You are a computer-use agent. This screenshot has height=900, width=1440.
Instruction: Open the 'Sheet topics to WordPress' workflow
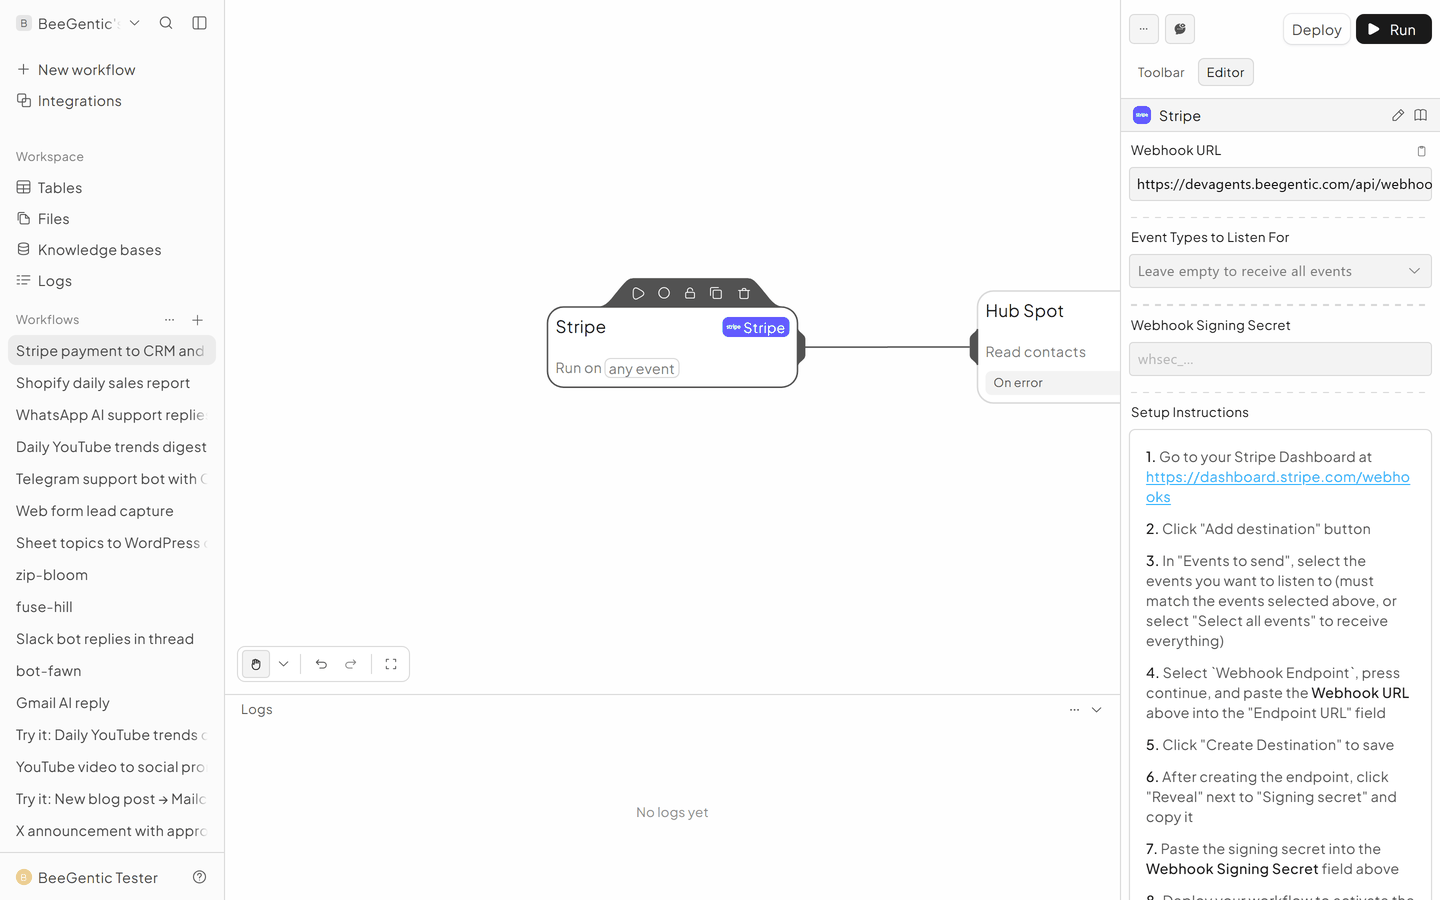(x=112, y=543)
